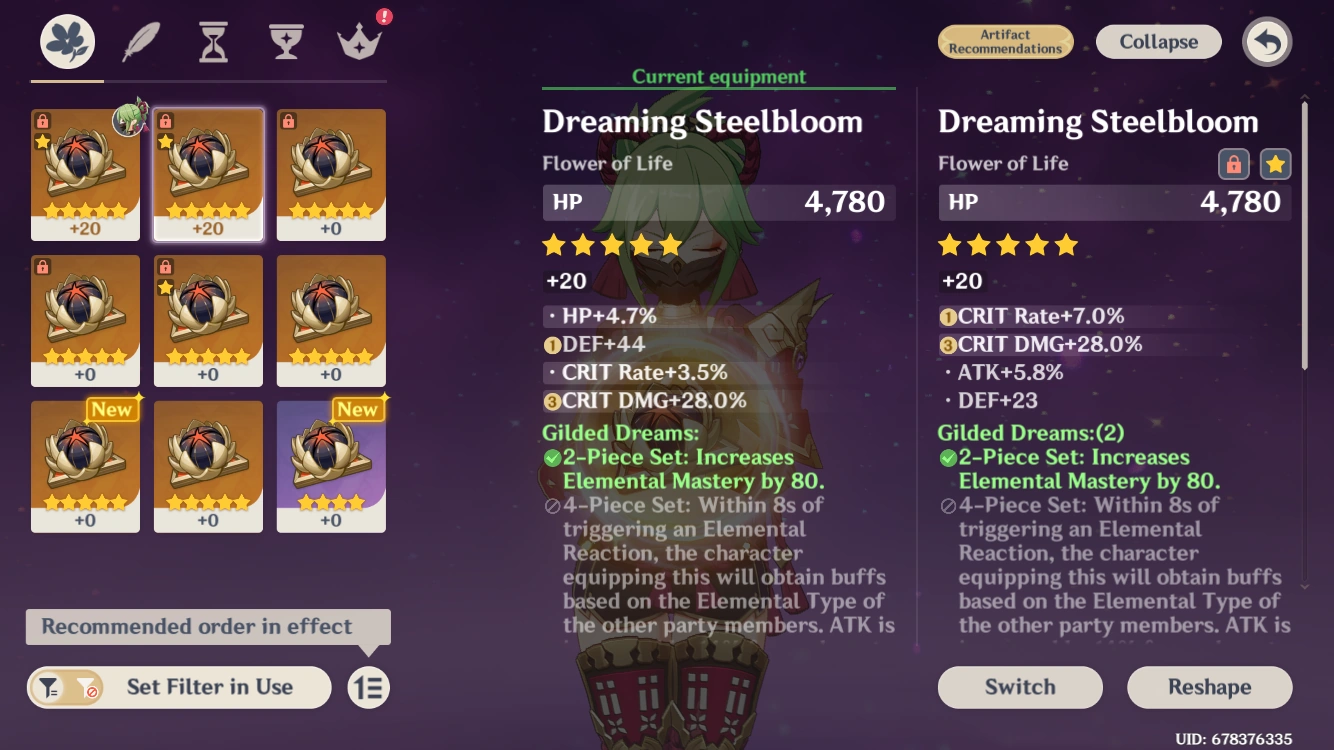Collapse the artifact comparison panel
The image size is (1334, 750).
1158,42
